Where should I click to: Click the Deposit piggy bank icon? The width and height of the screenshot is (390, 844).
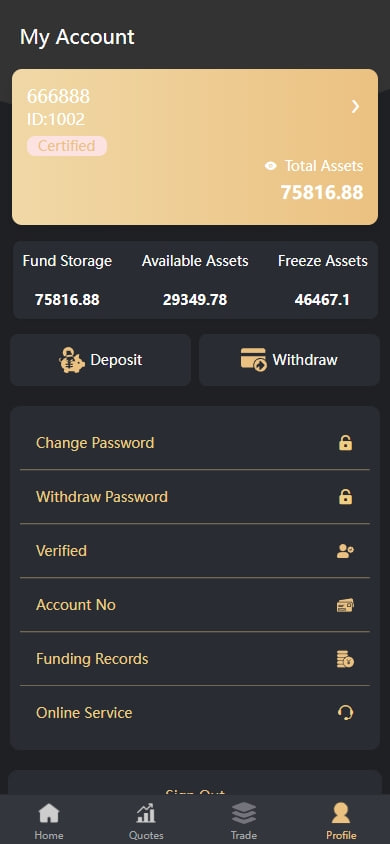[x=72, y=360]
